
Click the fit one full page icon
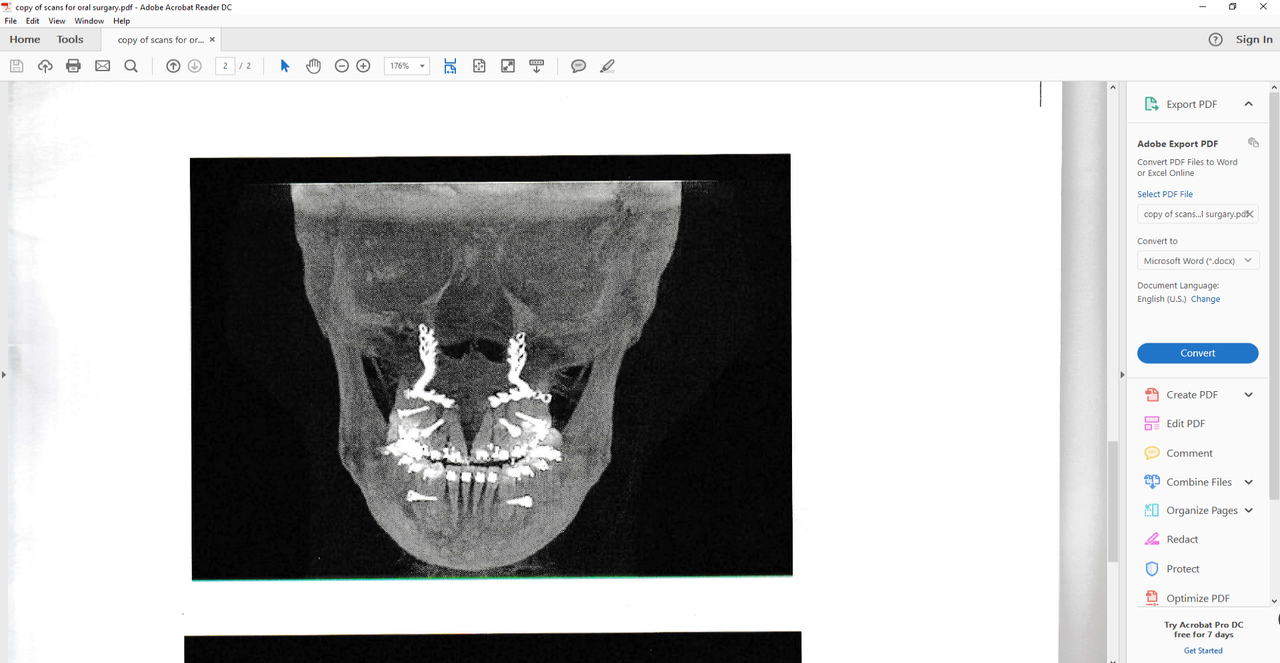coord(479,66)
